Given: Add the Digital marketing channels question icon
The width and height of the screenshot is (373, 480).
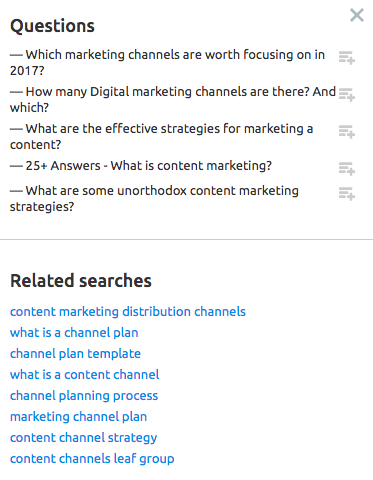Looking at the screenshot, I should coord(347,95).
